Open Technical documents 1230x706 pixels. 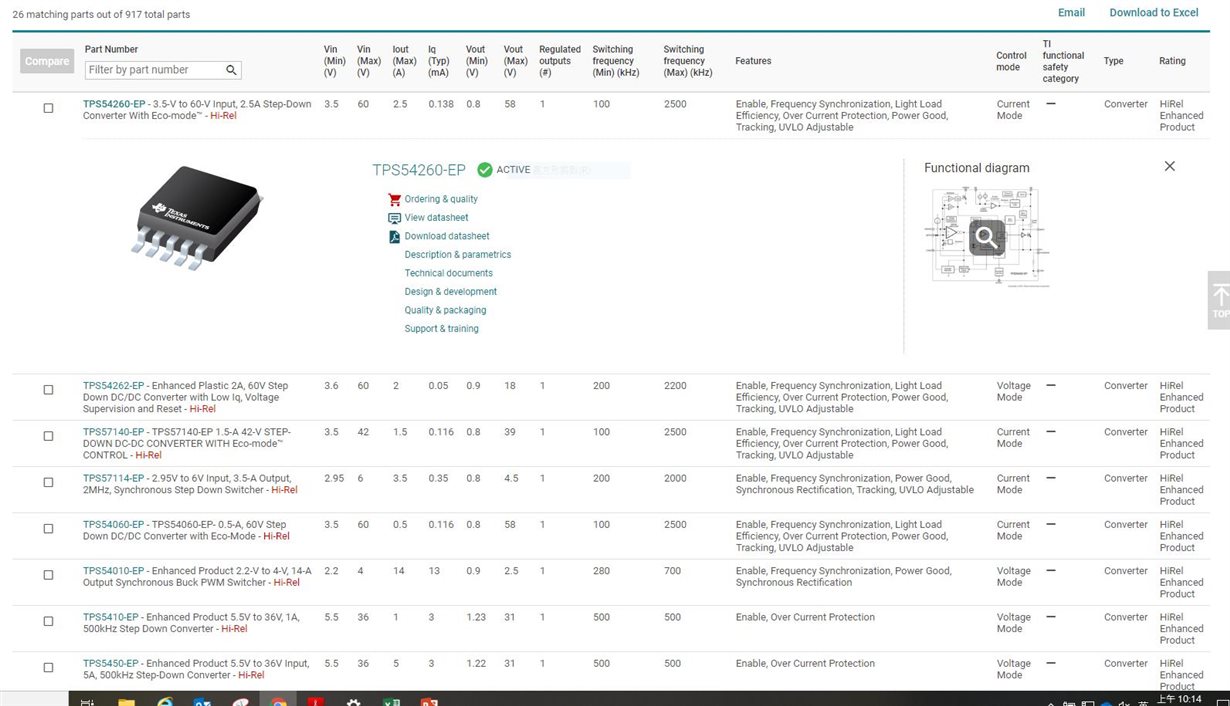pyautogui.click(x=449, y=273)
